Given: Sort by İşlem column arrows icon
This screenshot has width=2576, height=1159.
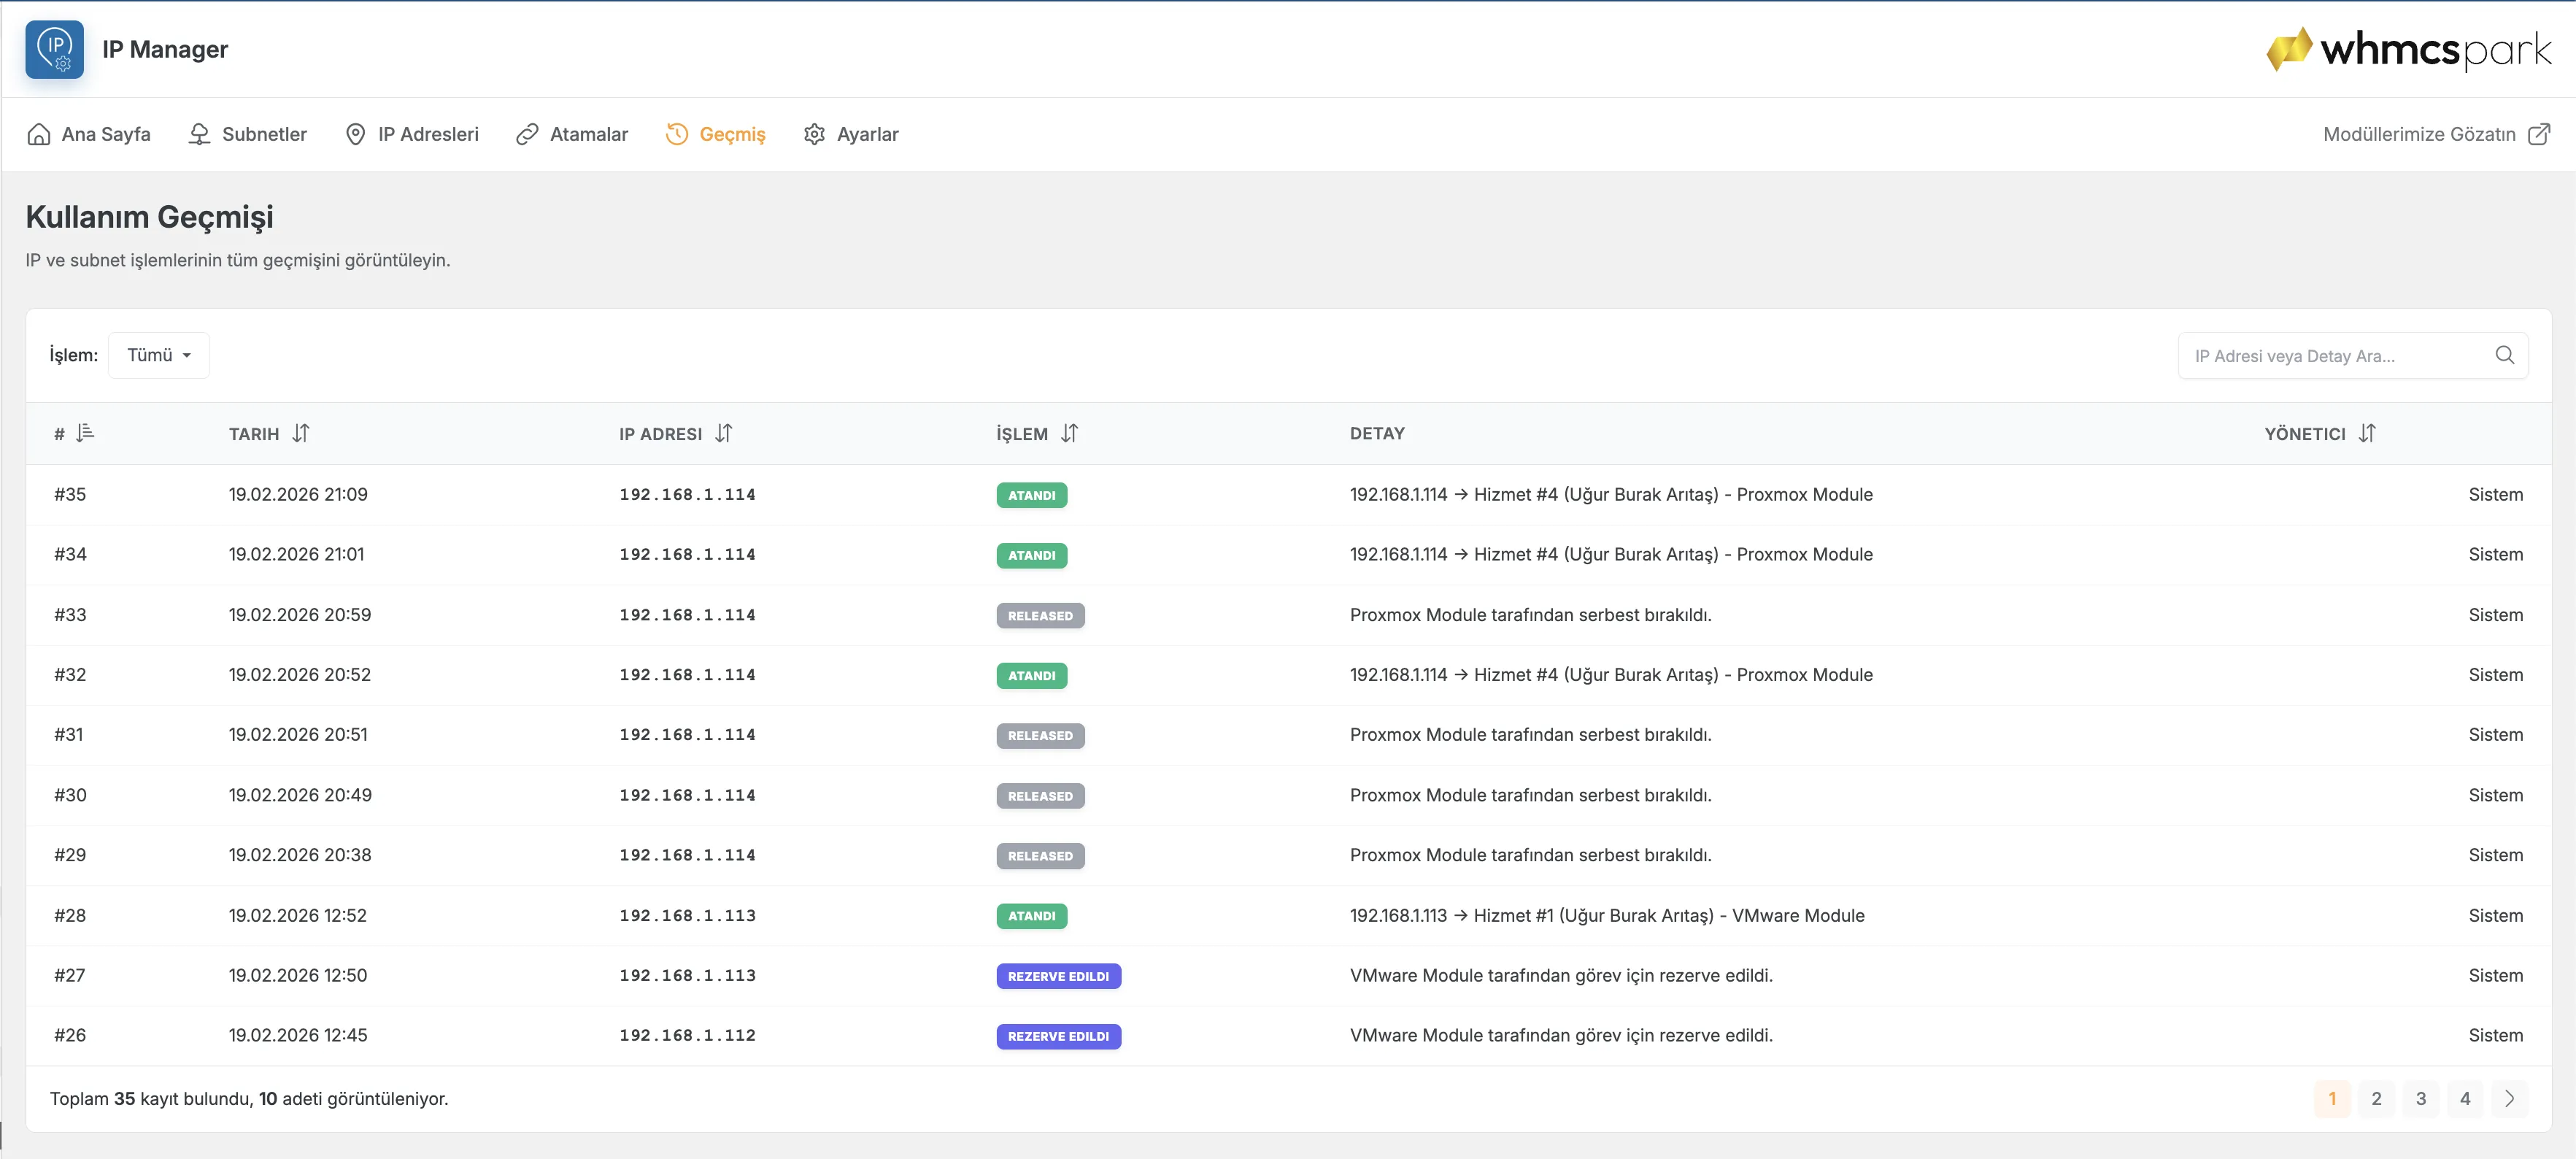Looking at the screenshot, I should tap(1070, 433).
